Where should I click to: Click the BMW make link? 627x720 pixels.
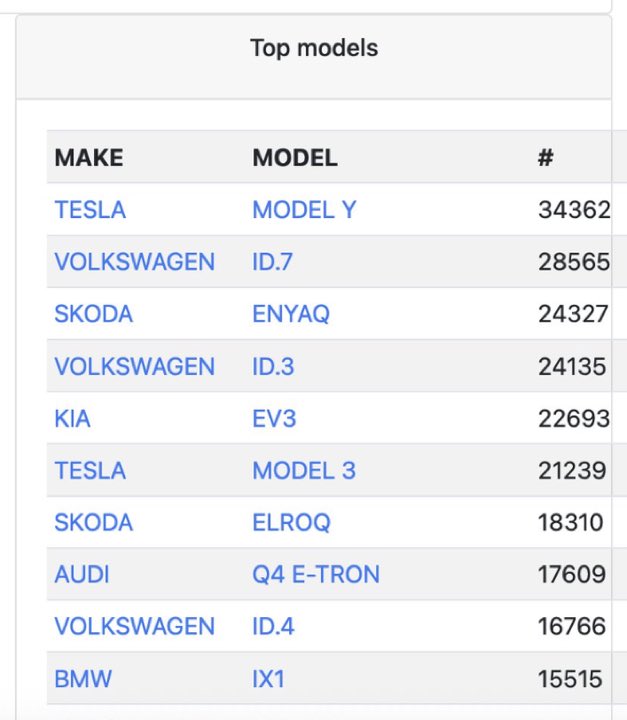83,679
